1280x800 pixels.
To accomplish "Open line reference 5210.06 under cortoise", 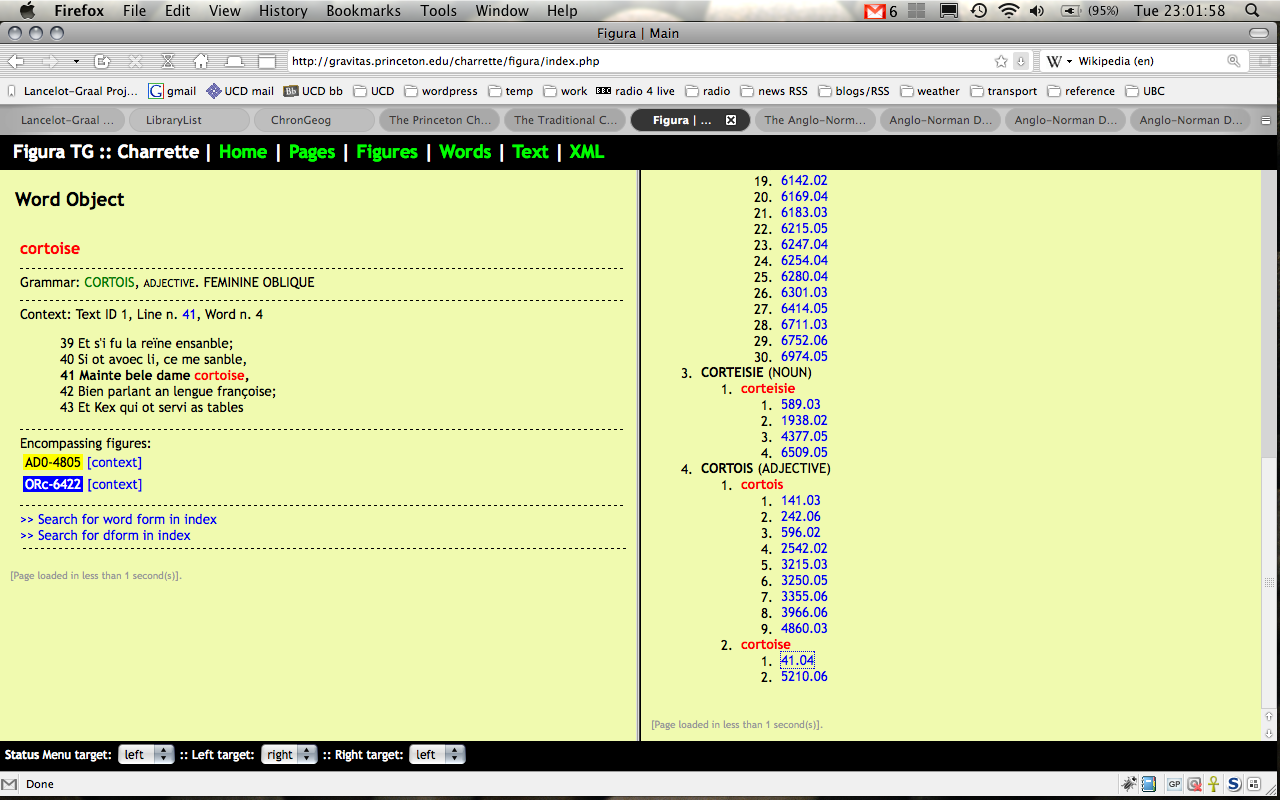I will (804, 676).
